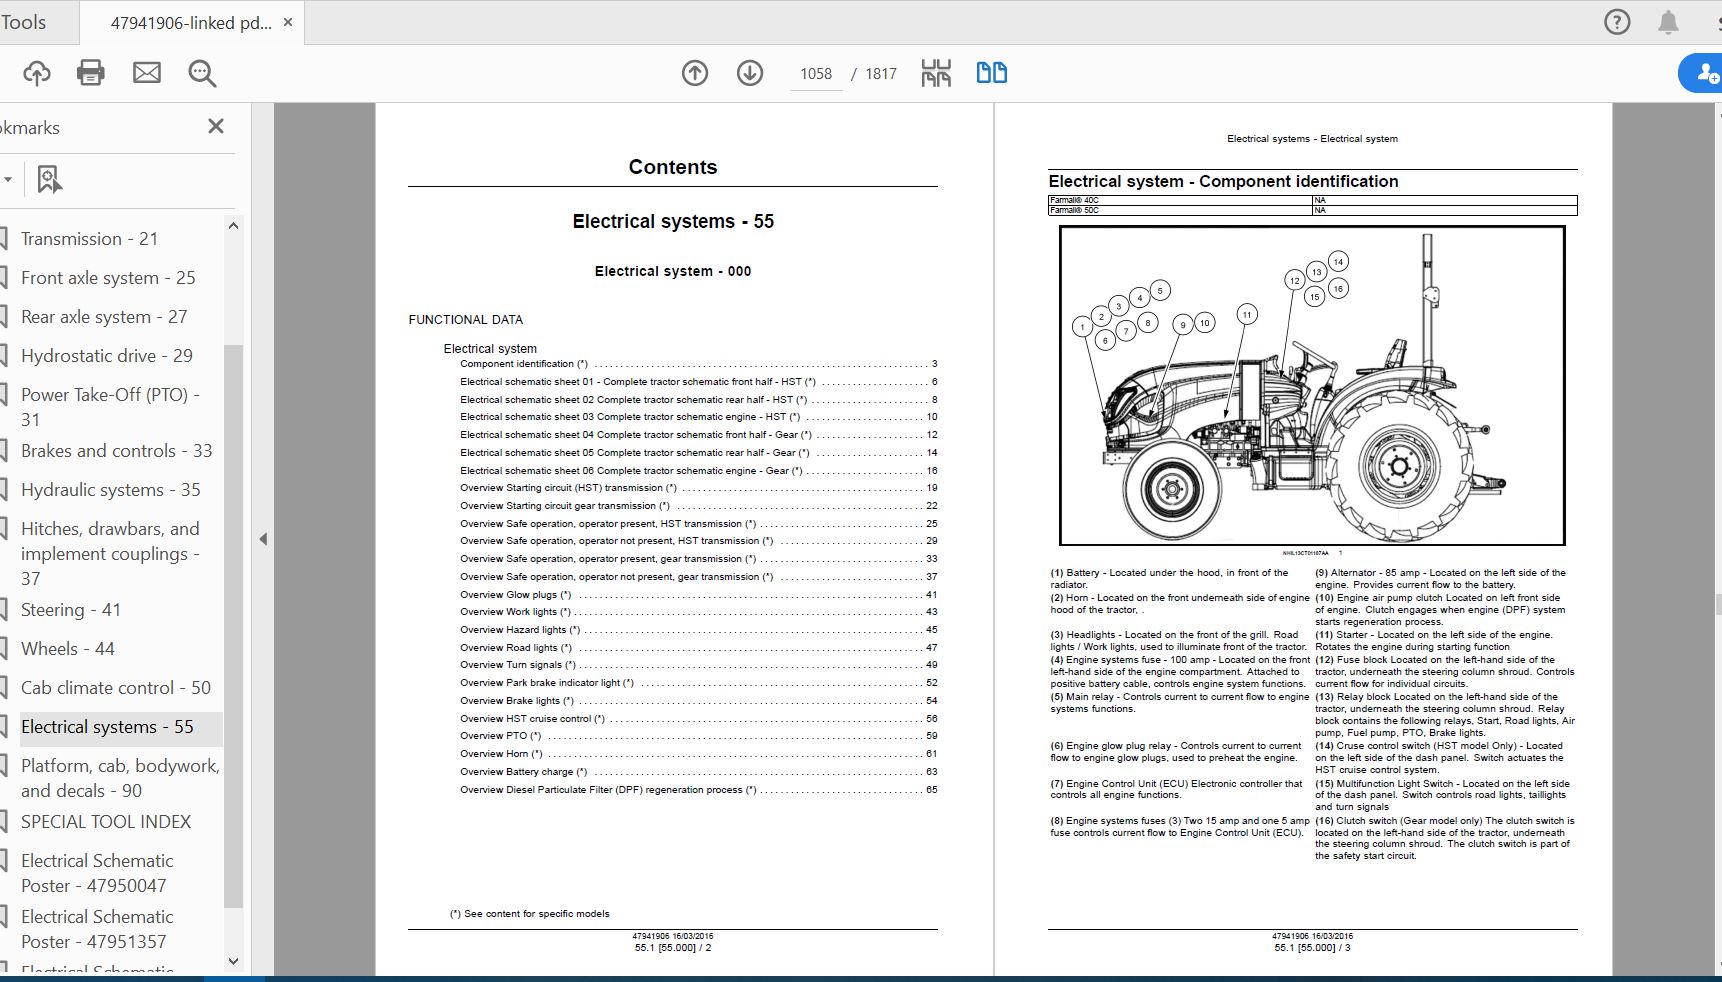The width and height of the screenshot is (1722, 982).
Task: Collapse the navigation pane with arrow
Action: (x=263, y=539)
